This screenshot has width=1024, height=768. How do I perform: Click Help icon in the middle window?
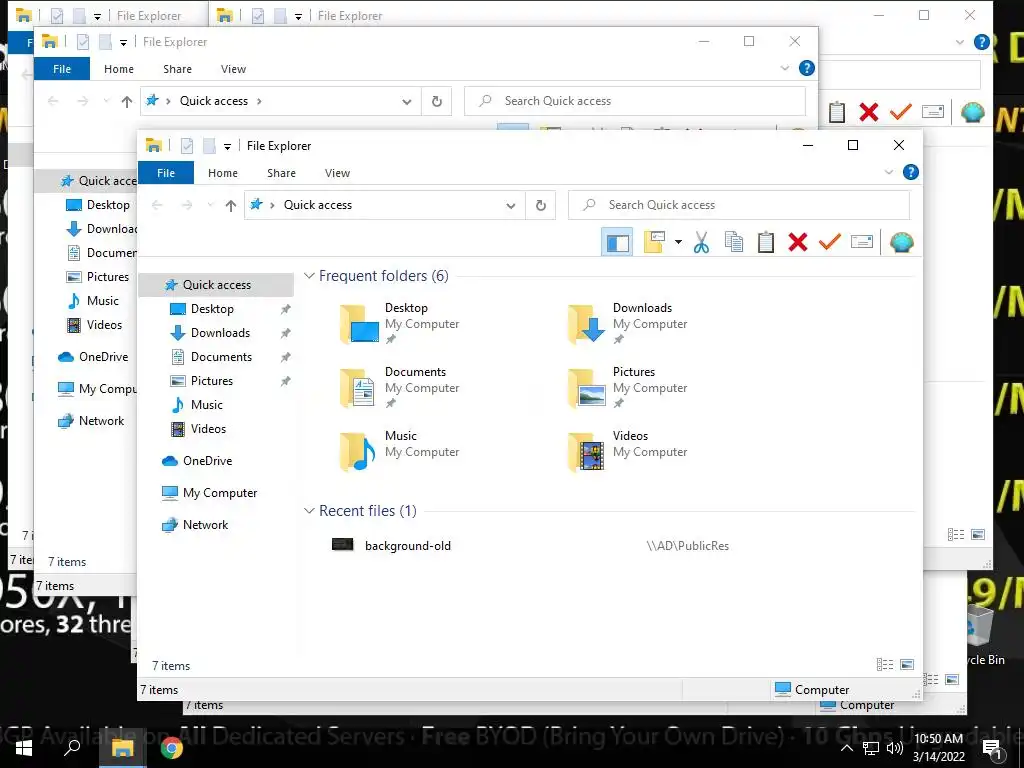807,68
